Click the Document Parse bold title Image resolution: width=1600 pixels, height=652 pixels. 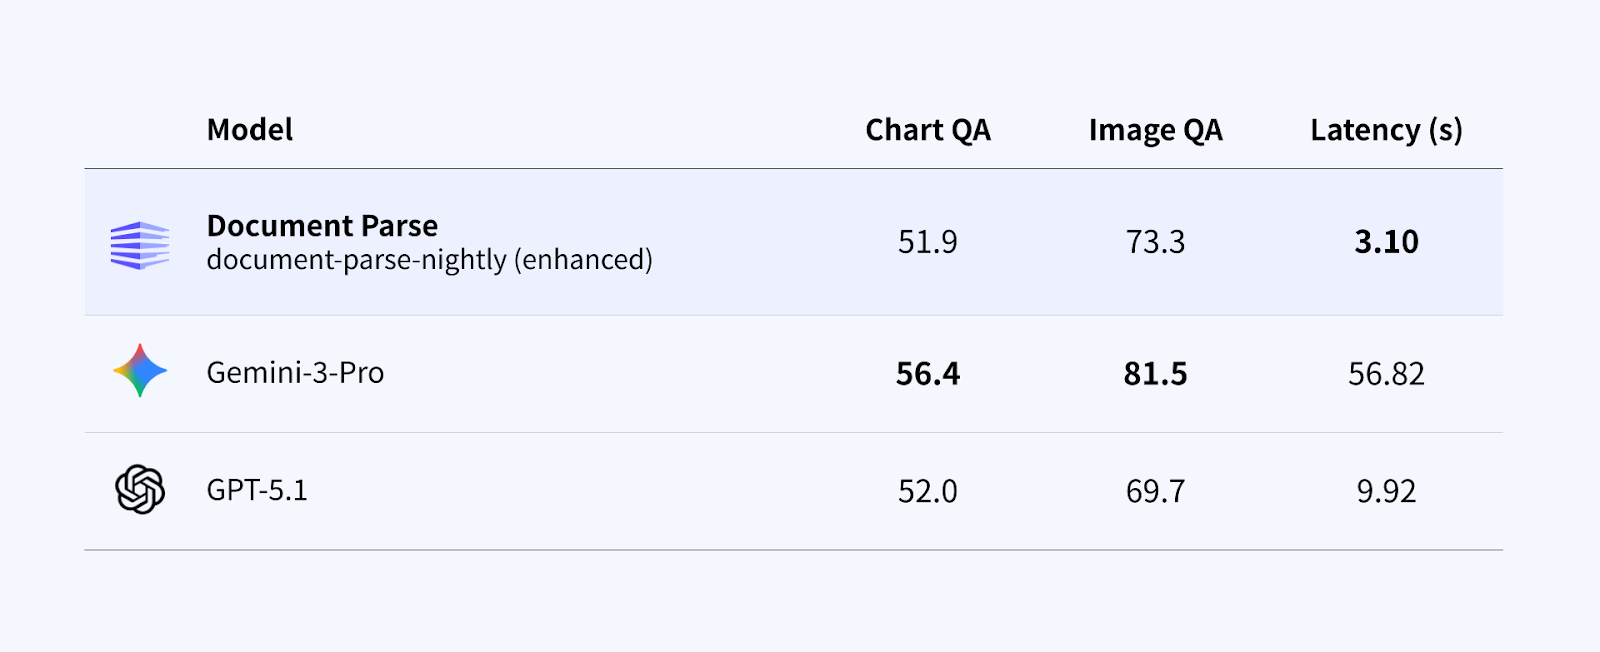(x=322, y=226)
